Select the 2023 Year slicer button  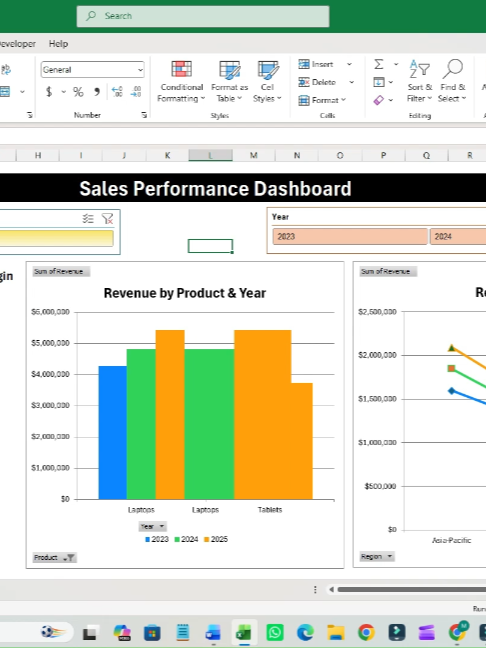click(350, 237)
